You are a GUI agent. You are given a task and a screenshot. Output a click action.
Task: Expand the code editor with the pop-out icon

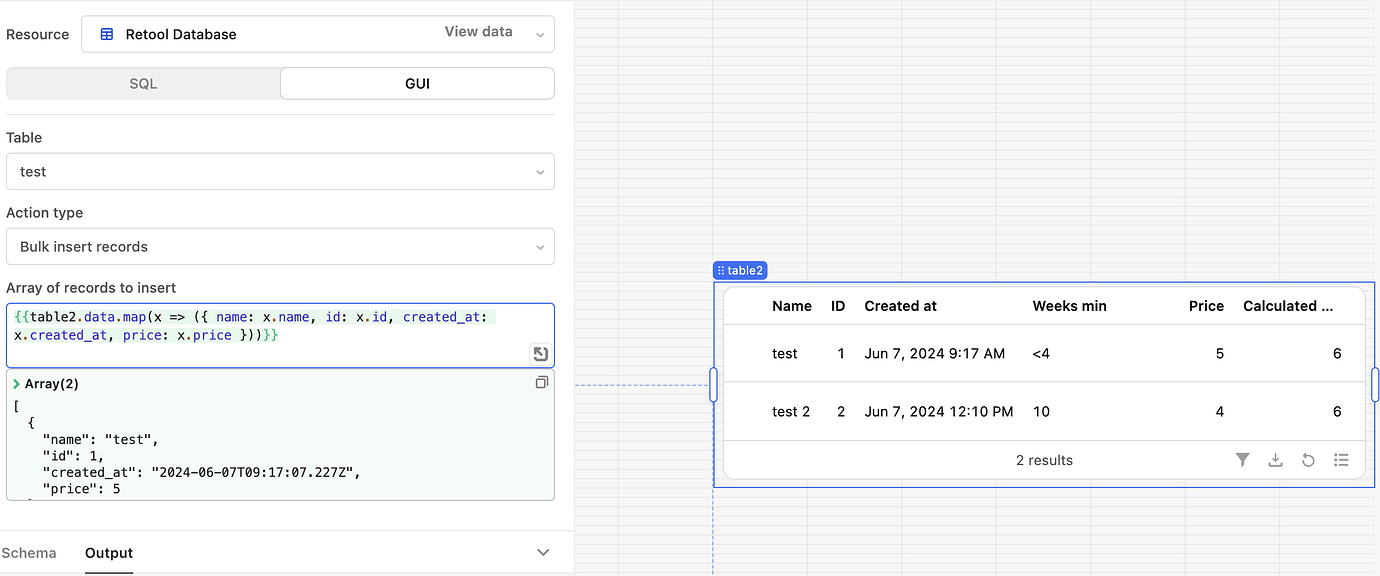(539, 353)
